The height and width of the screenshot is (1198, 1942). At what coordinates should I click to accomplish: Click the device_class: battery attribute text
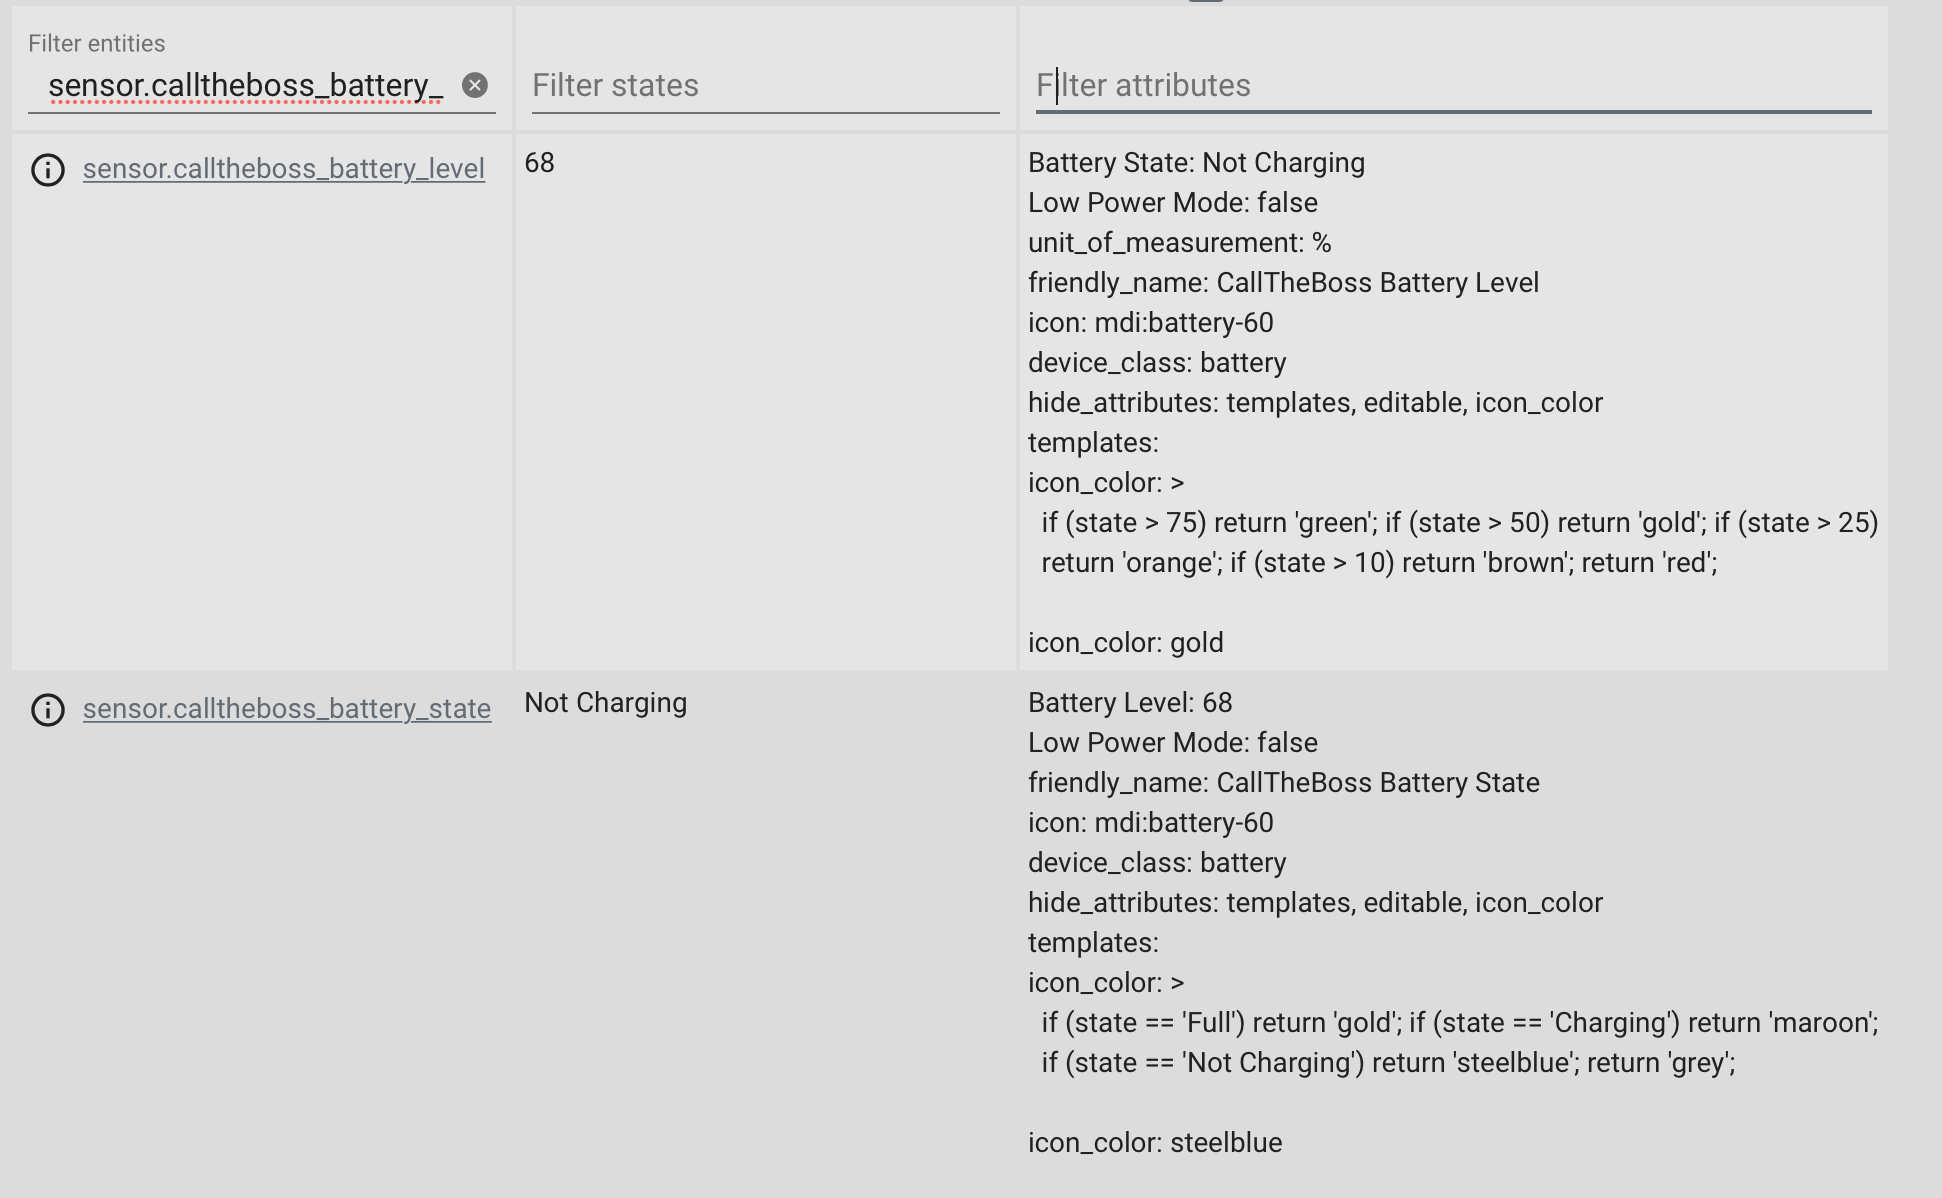coord(1157,362)
